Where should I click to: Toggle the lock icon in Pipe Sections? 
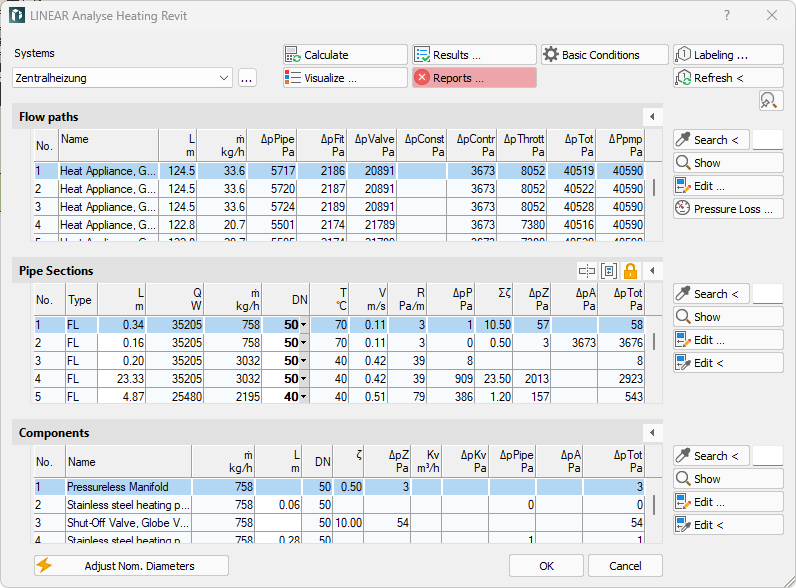(x=631, y=271)
